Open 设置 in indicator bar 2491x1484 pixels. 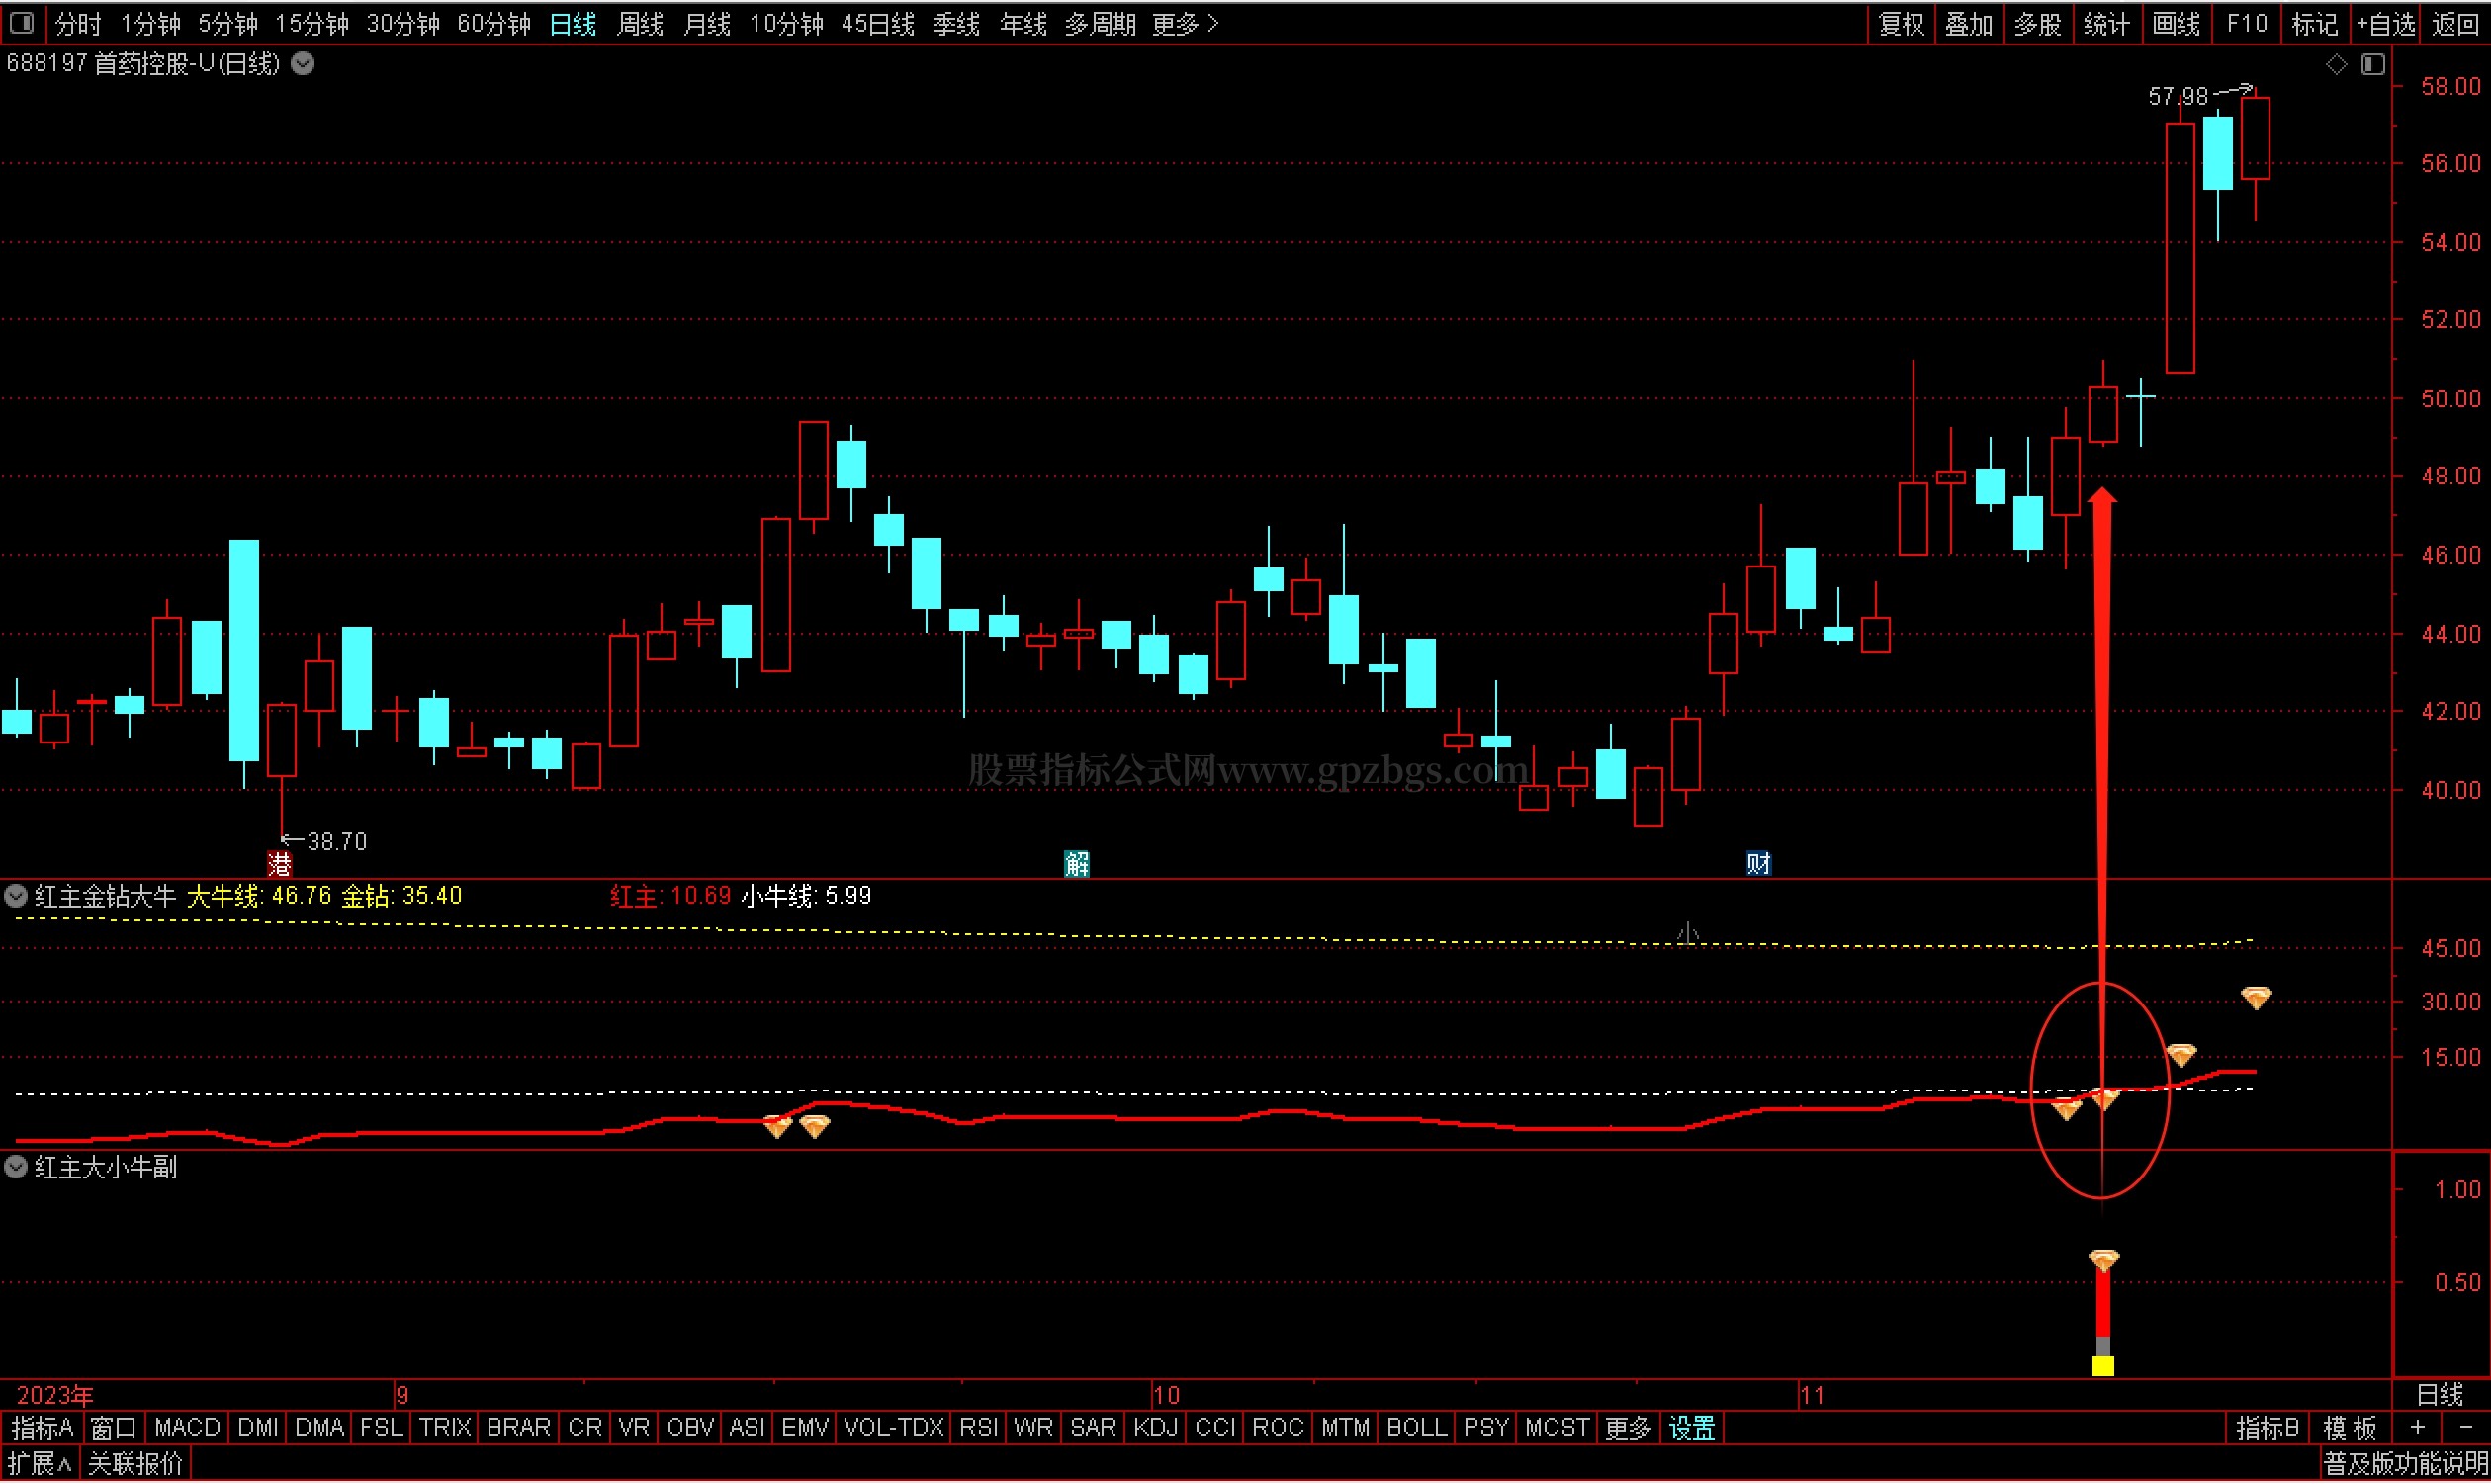pos(1692,1428)
